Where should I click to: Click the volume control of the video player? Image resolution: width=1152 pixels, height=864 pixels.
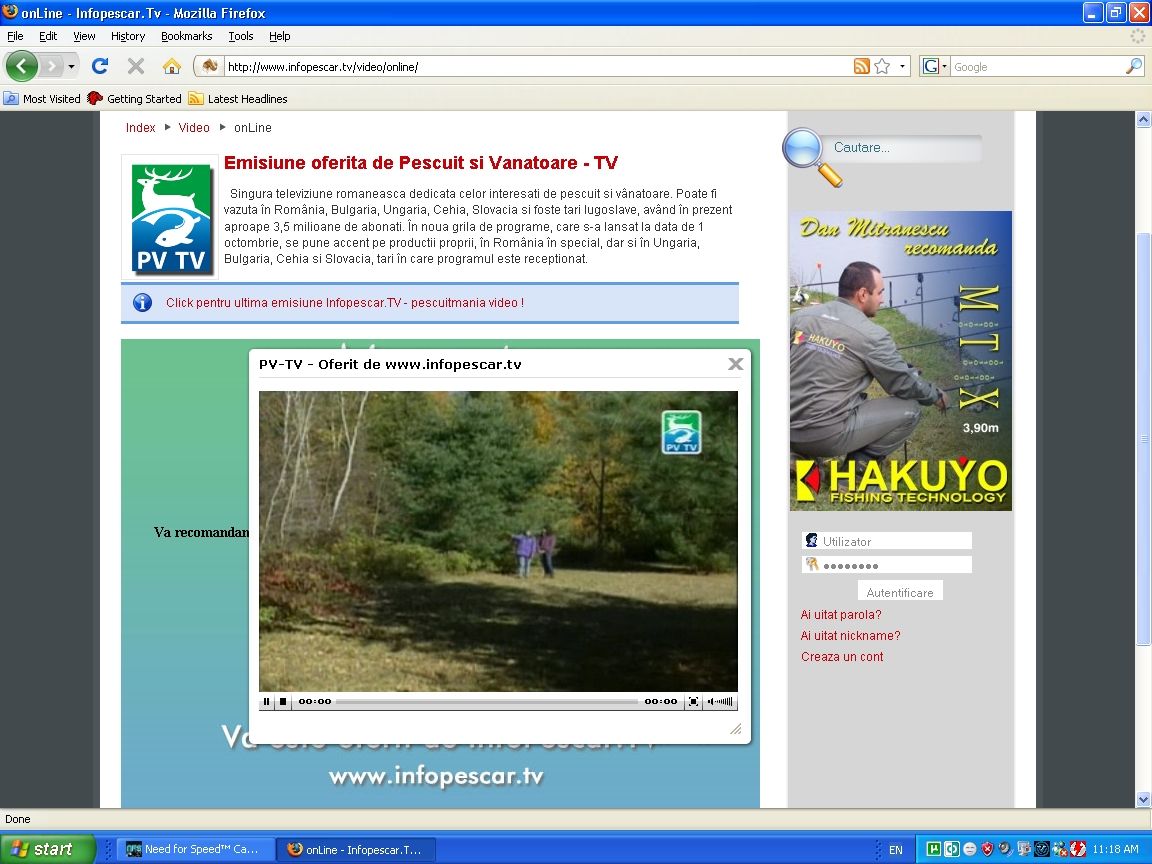point(721,702)
